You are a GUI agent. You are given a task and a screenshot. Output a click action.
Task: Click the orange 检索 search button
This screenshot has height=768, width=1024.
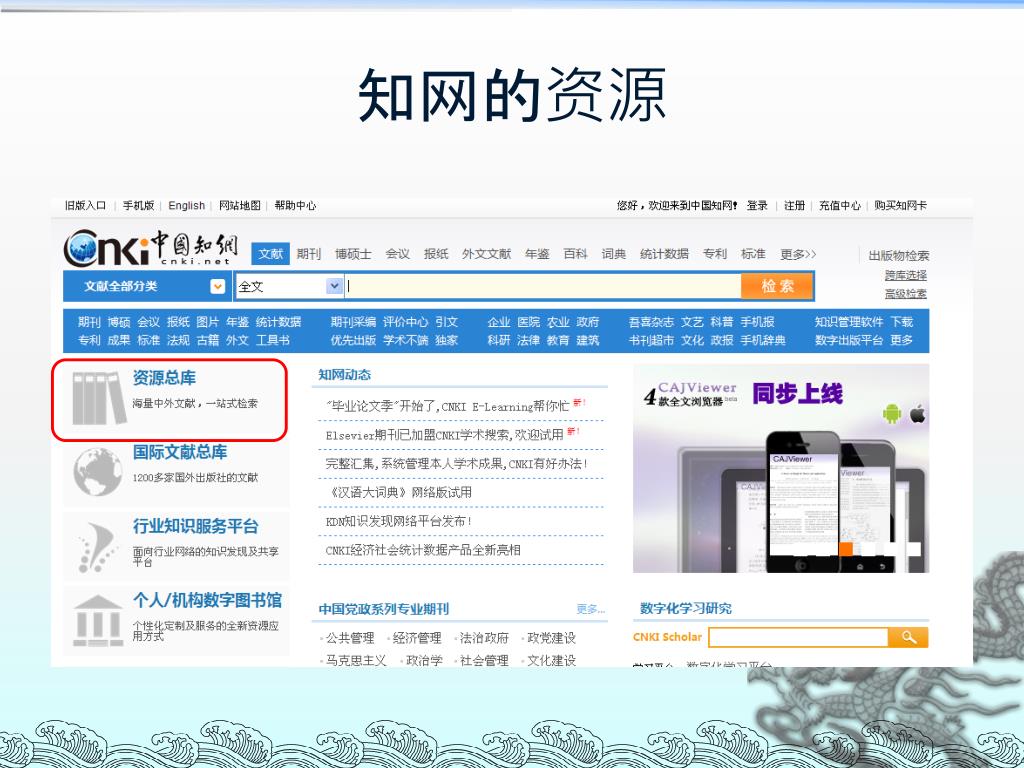(777, 286)
